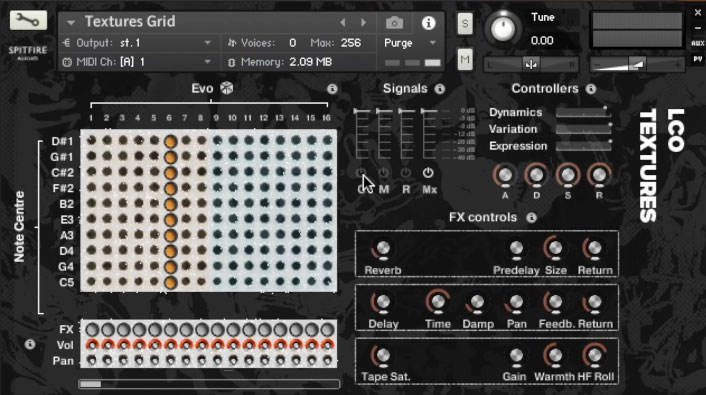The width and height of the screenshot is (706, 395).
Task: Click the delay Time knob
Action: tap(437, 302)
